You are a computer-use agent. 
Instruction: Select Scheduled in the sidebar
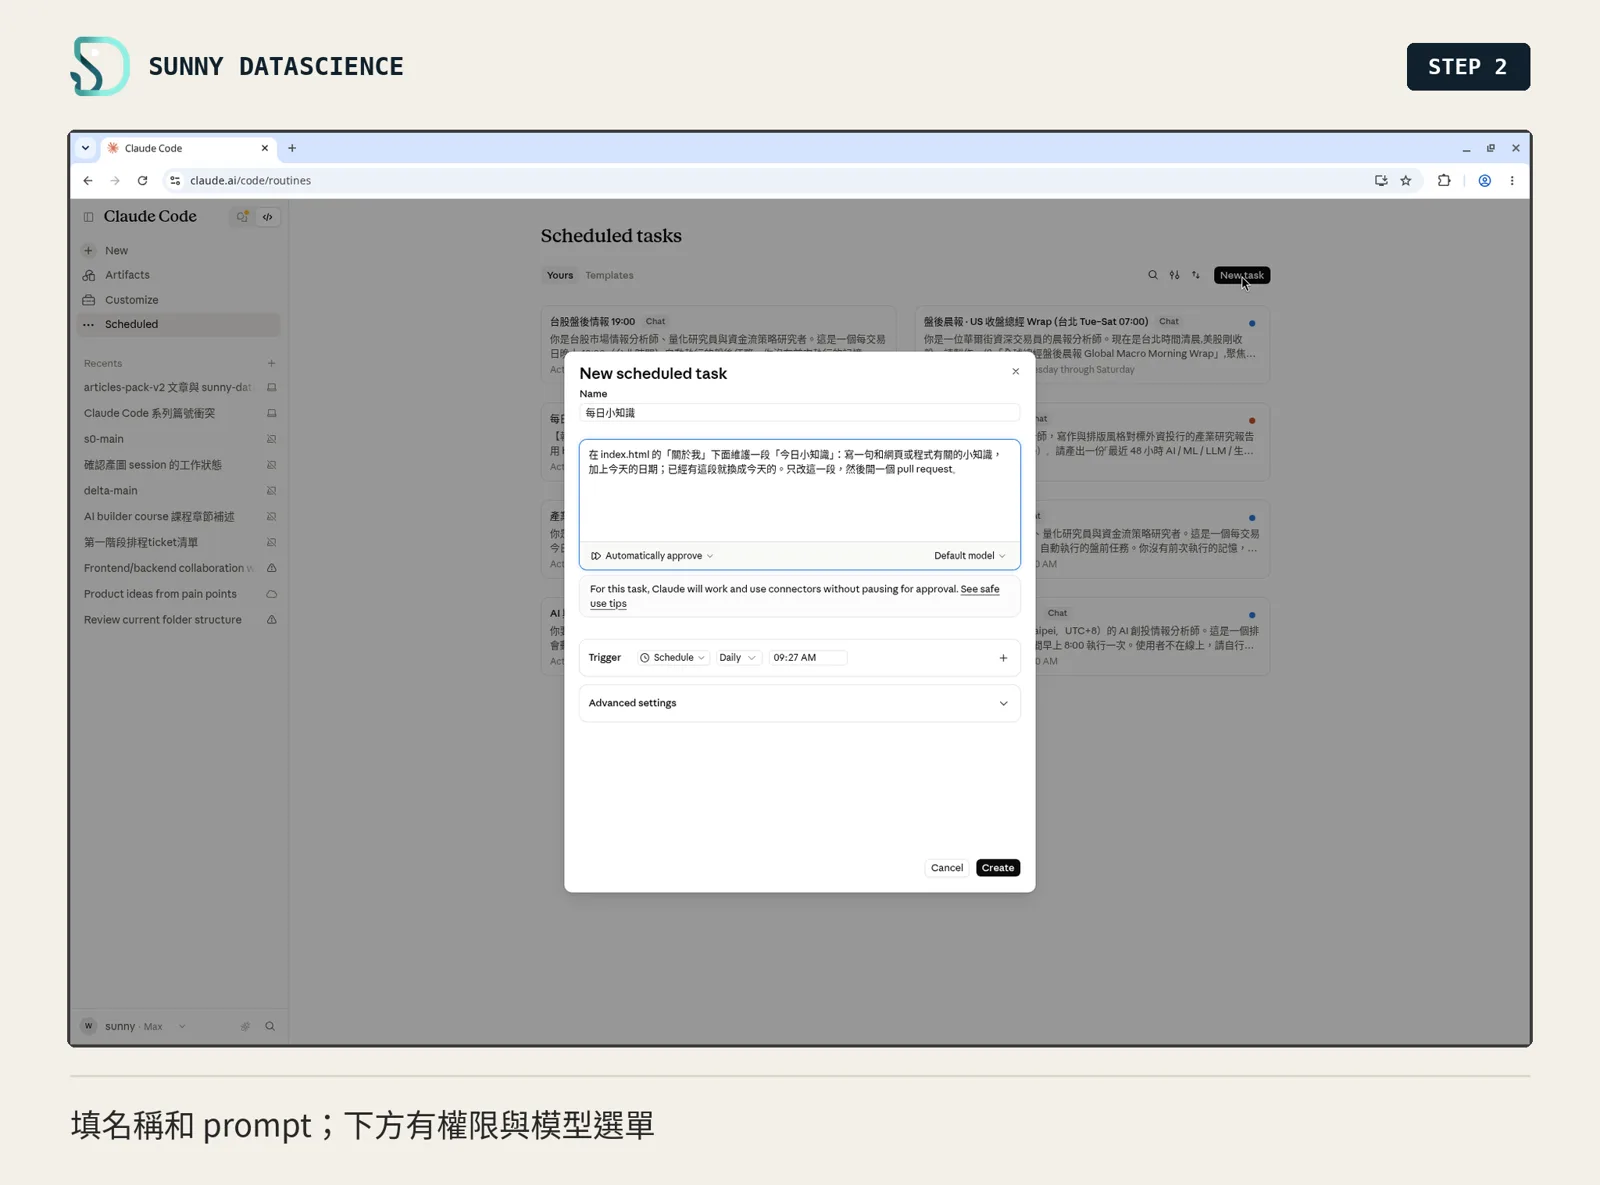[179, 324]
